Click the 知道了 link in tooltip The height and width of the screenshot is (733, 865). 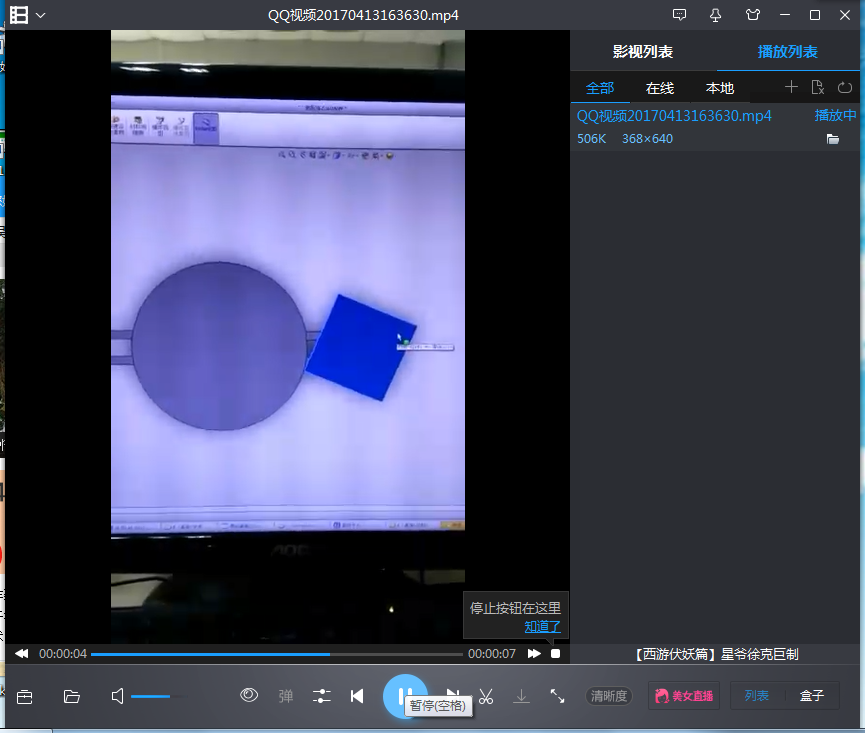coord(542,627)
